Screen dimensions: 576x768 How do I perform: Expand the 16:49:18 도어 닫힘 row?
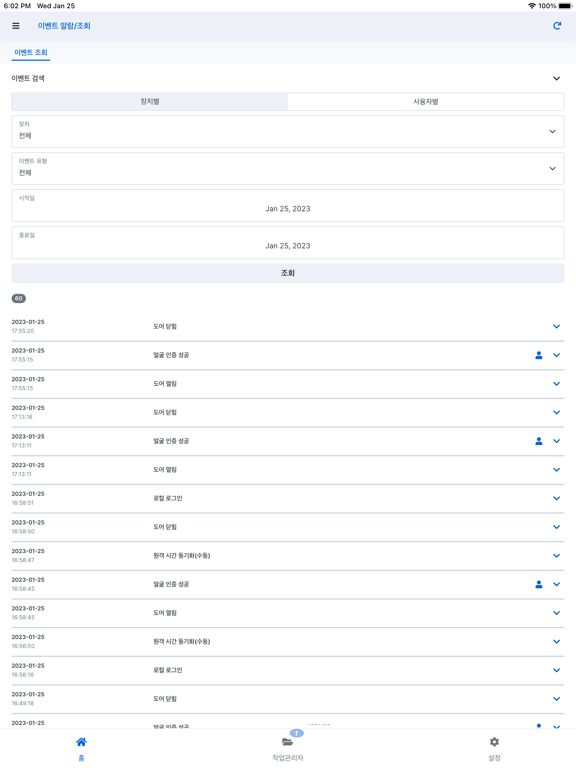(556, 699)
